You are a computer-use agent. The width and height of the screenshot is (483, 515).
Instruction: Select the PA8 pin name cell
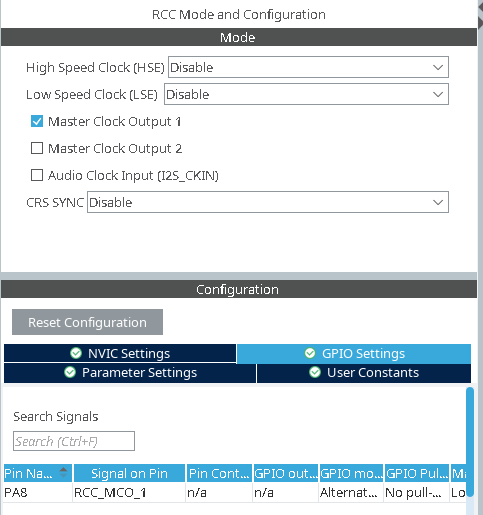click(38, 492)
